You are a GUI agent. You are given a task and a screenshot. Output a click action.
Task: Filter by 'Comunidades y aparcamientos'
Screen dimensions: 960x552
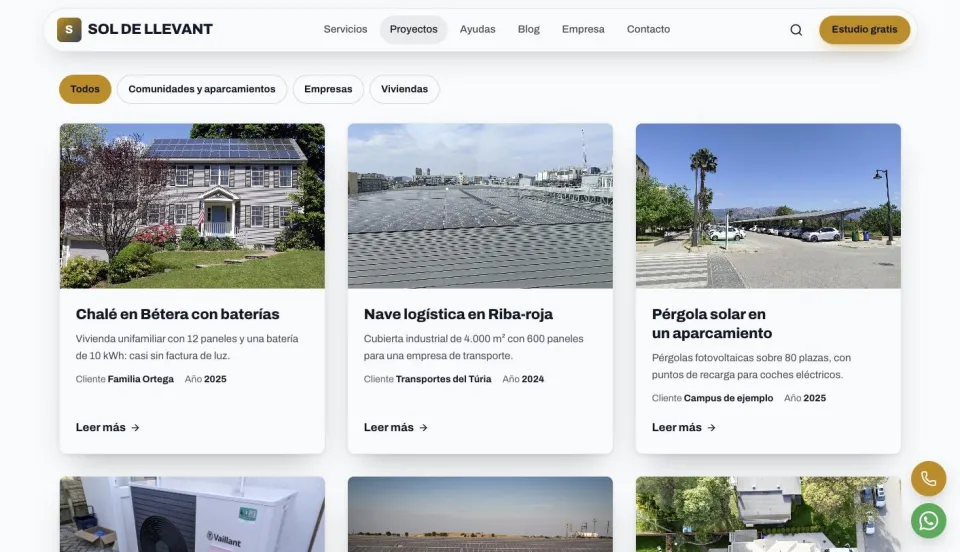coord(202,89)
